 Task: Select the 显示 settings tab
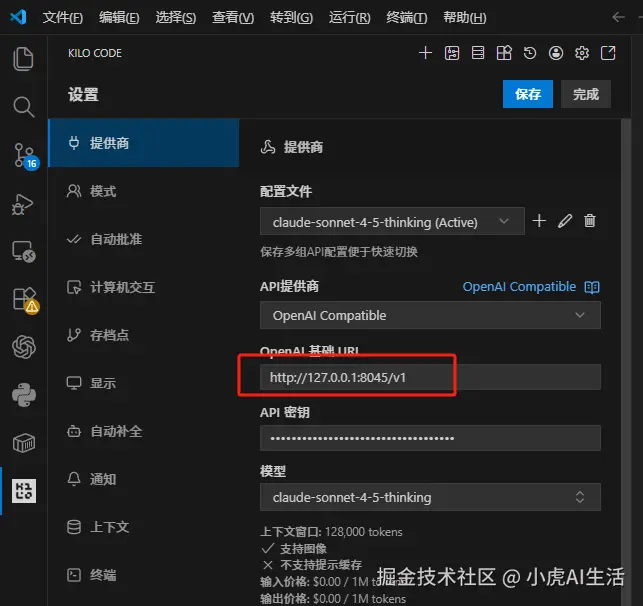[x=144, y=383]
